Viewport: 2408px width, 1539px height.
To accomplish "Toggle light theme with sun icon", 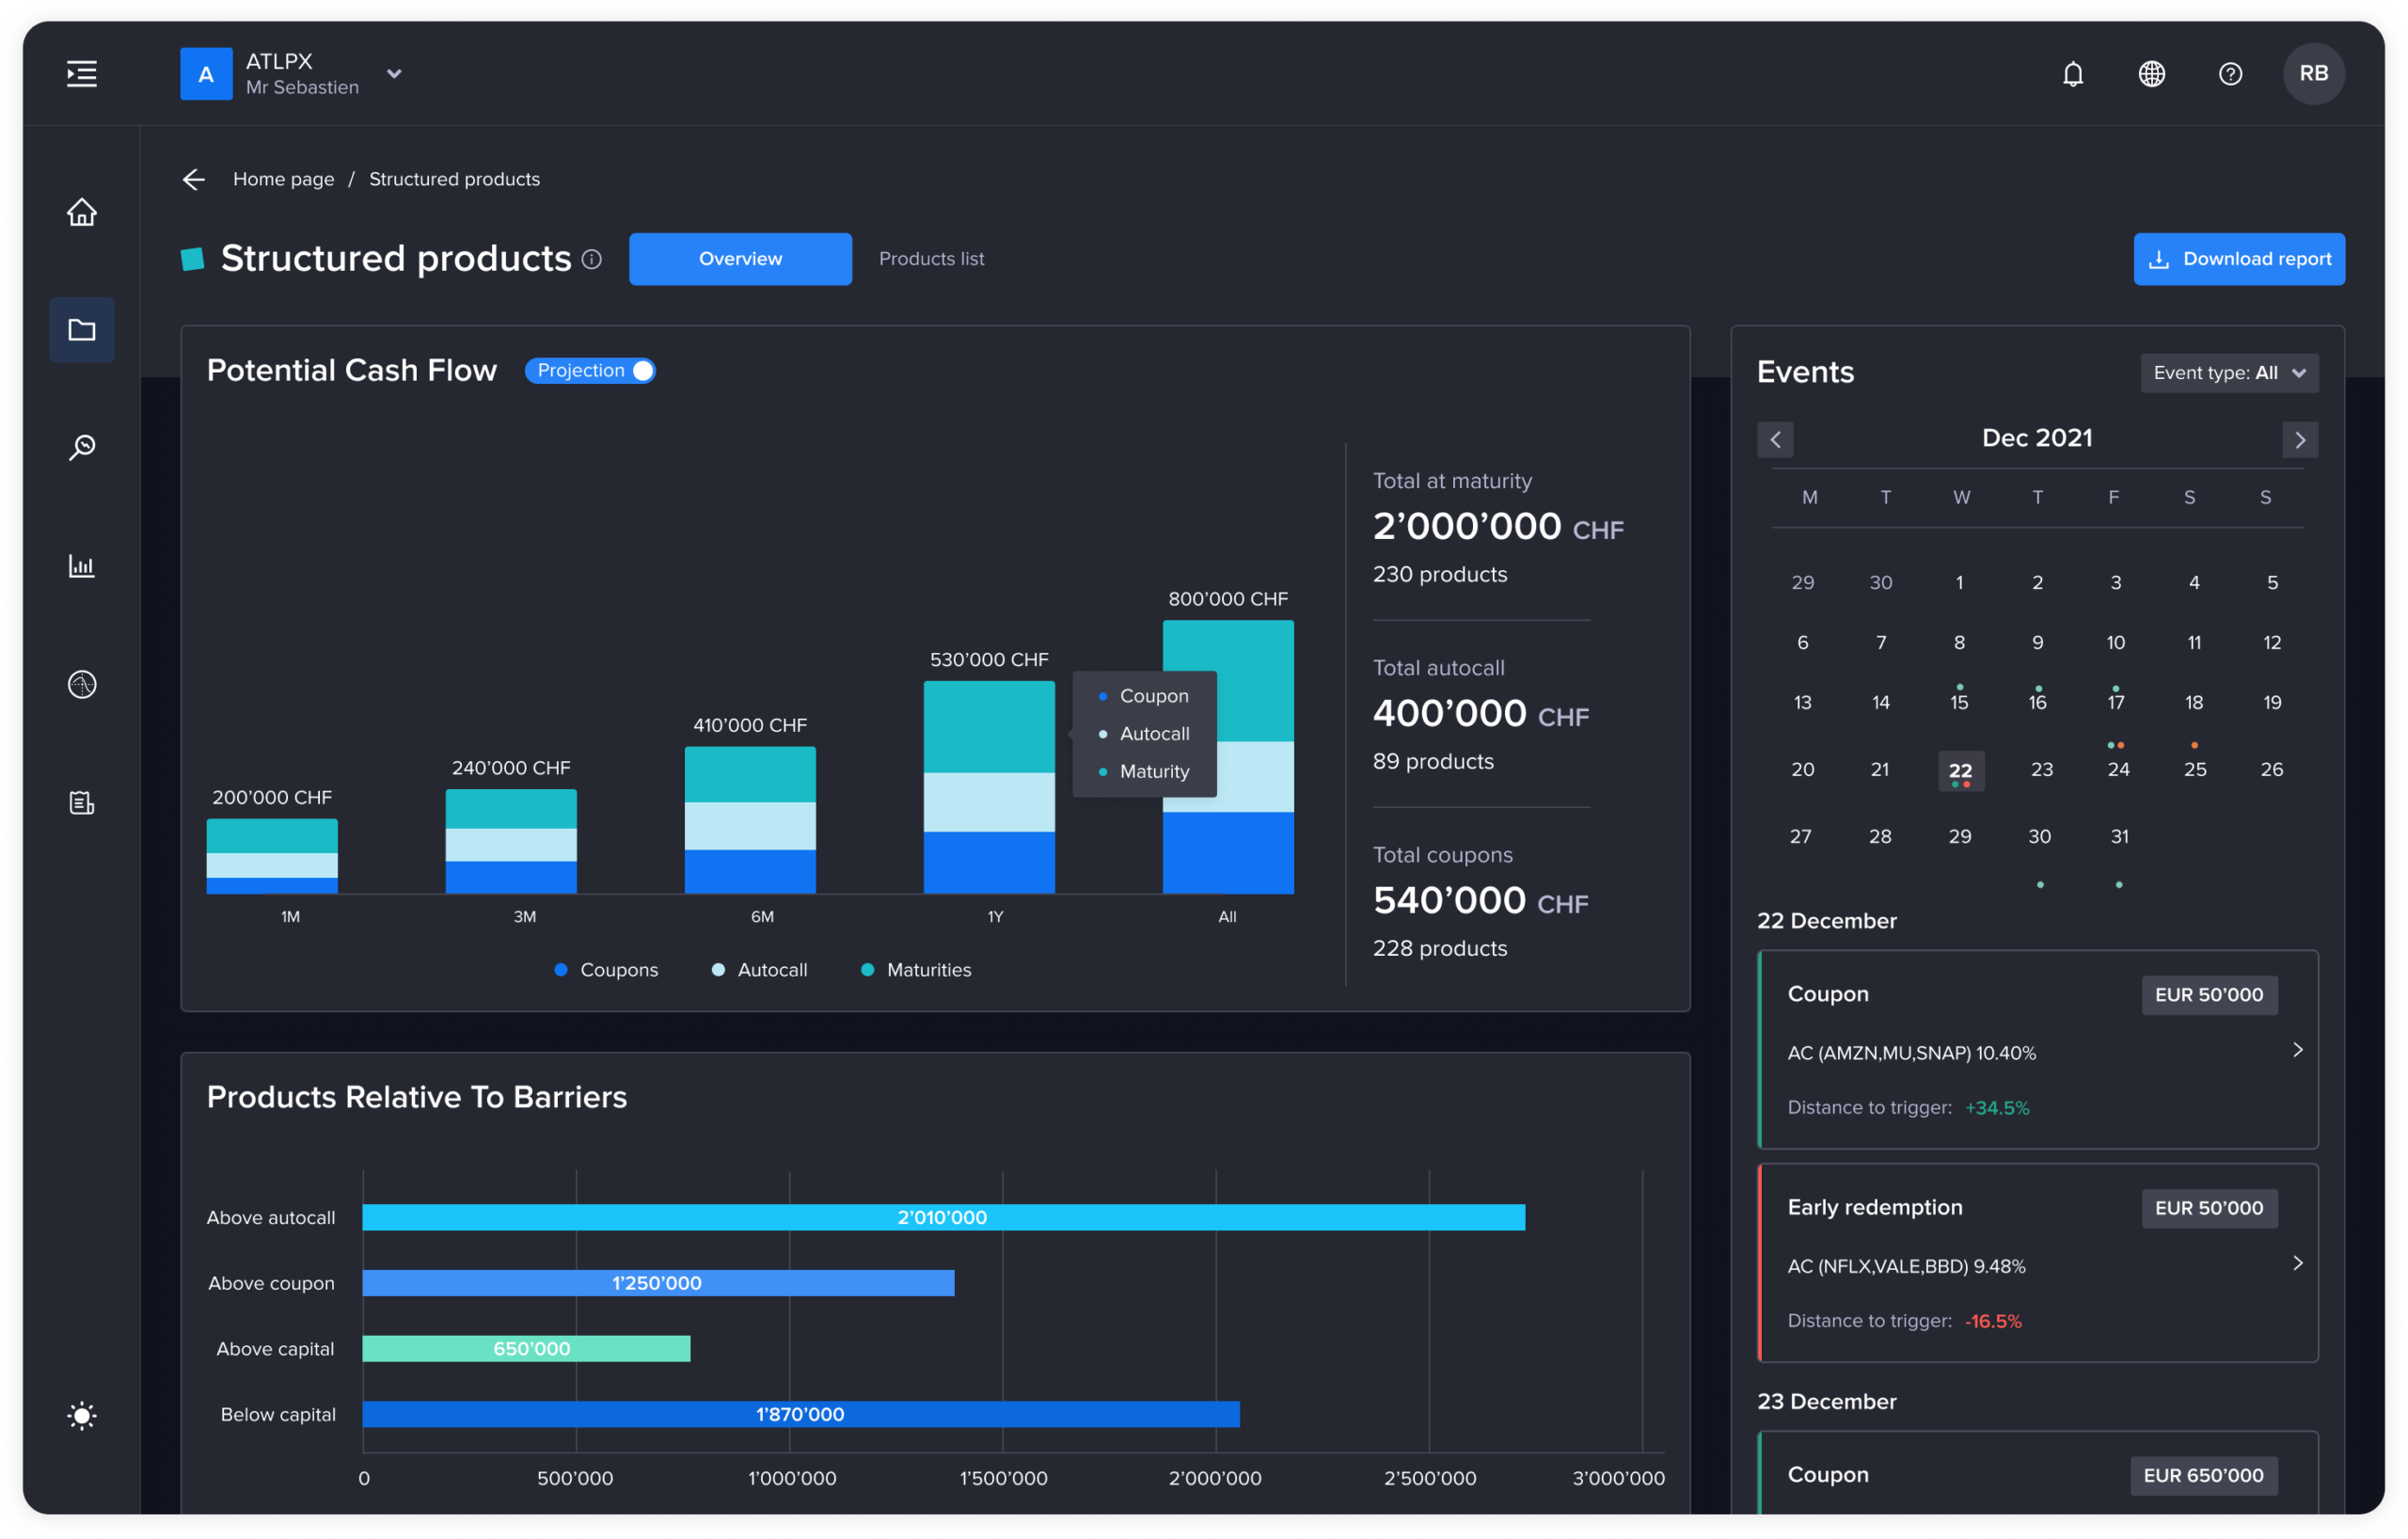I will pos(82,1416).
